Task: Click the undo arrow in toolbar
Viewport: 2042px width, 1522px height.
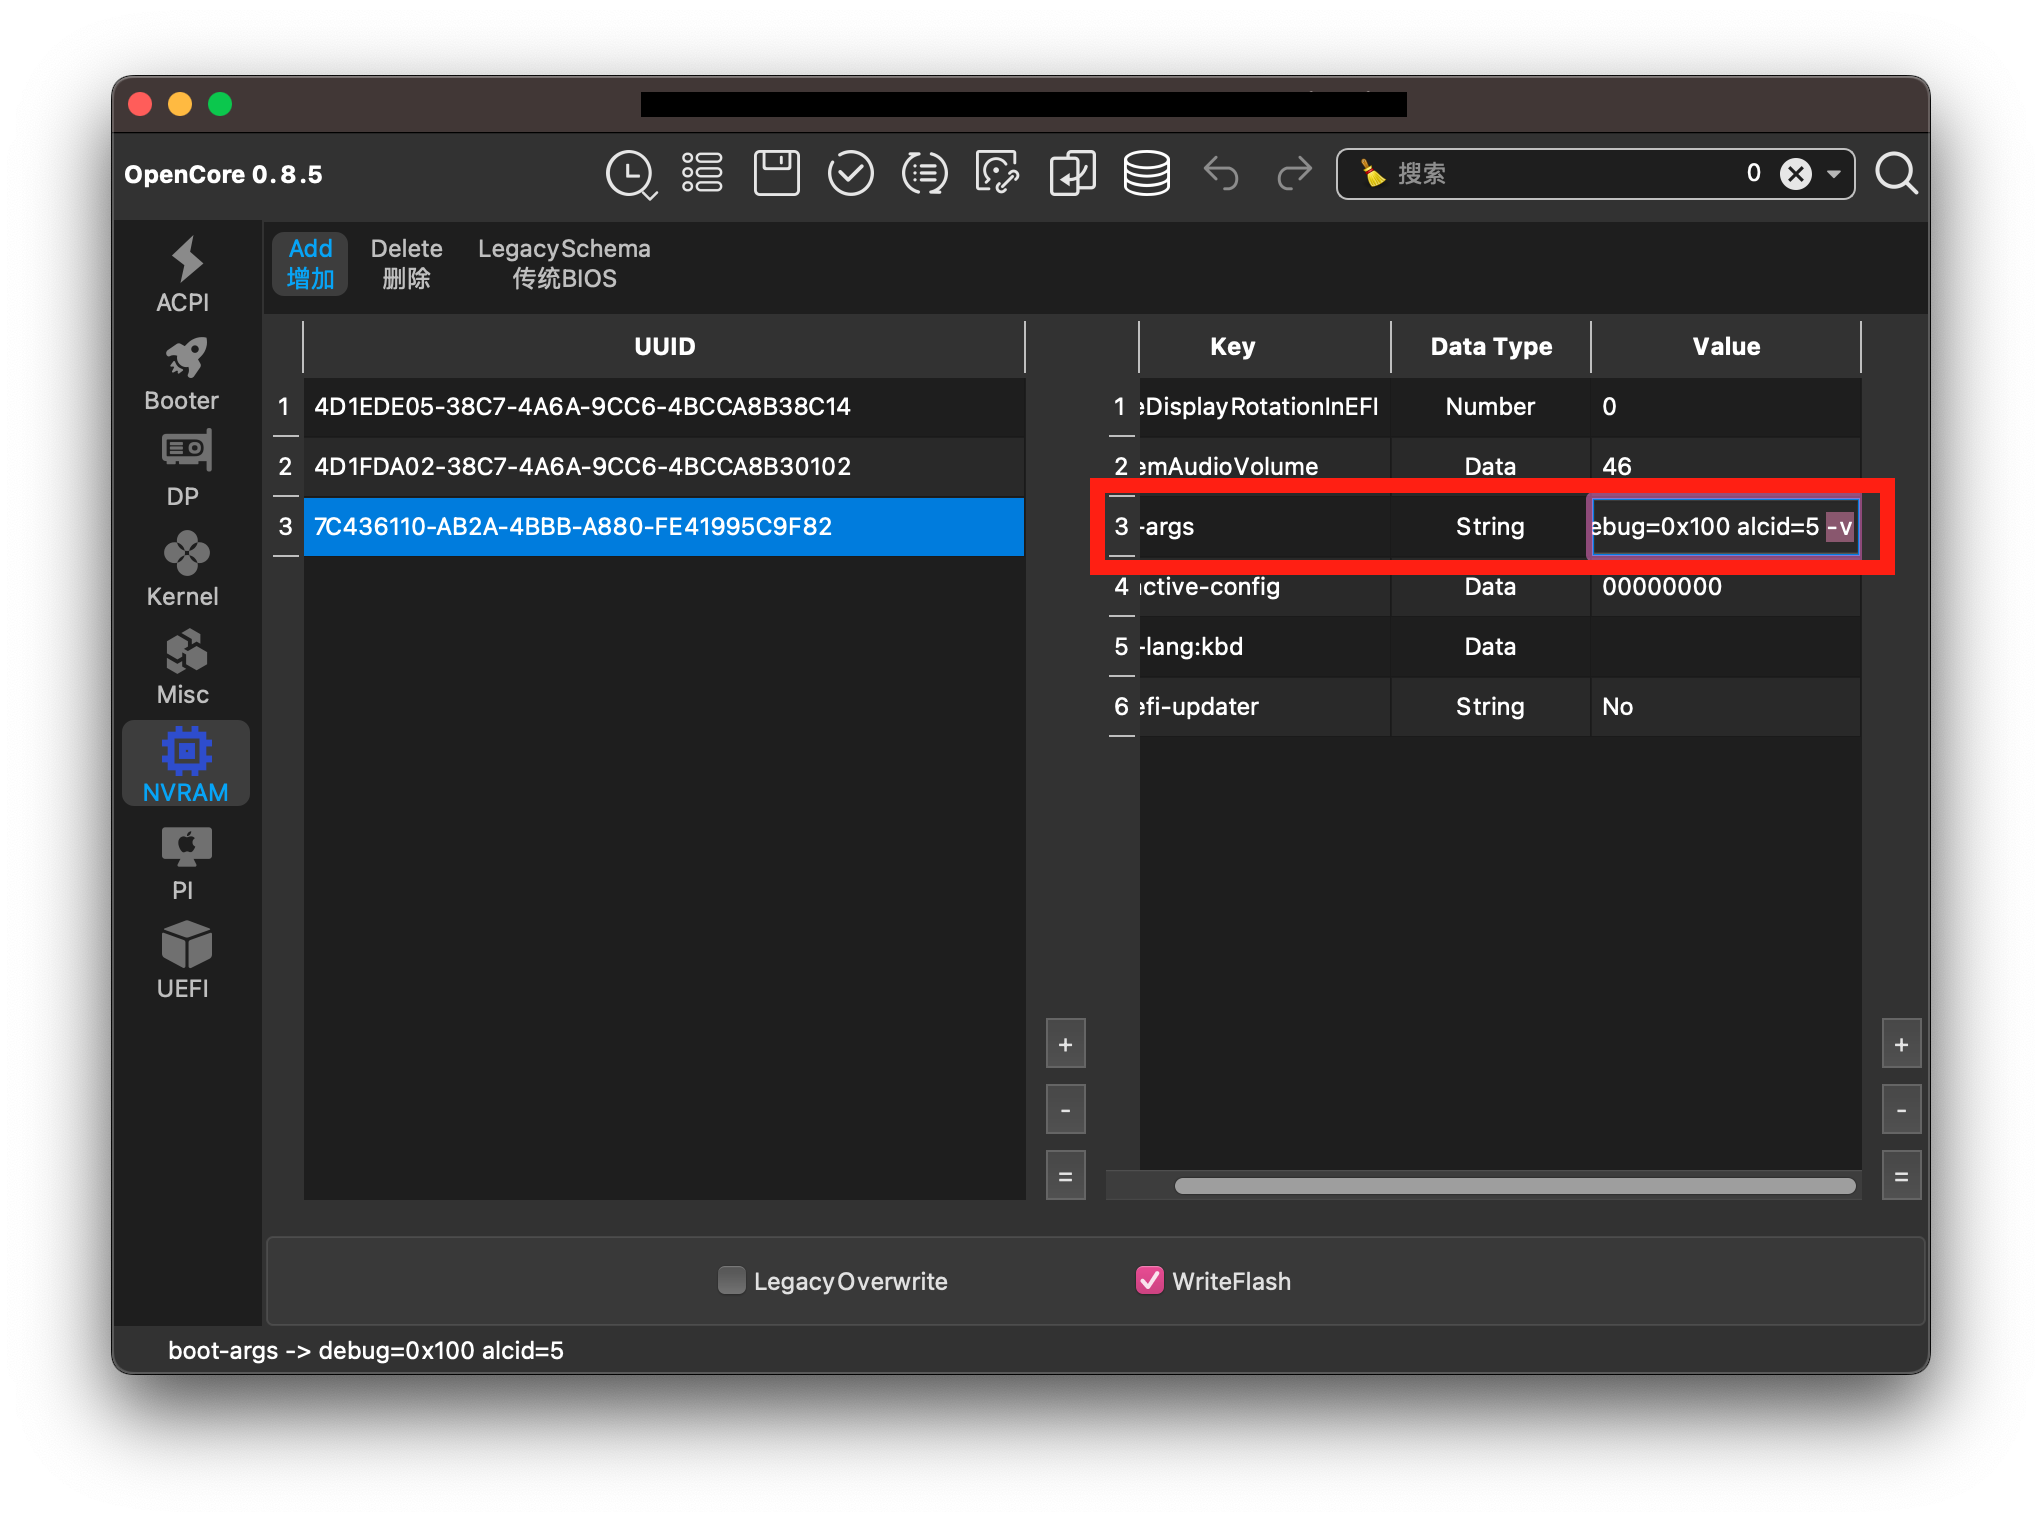Action: 1221,174
